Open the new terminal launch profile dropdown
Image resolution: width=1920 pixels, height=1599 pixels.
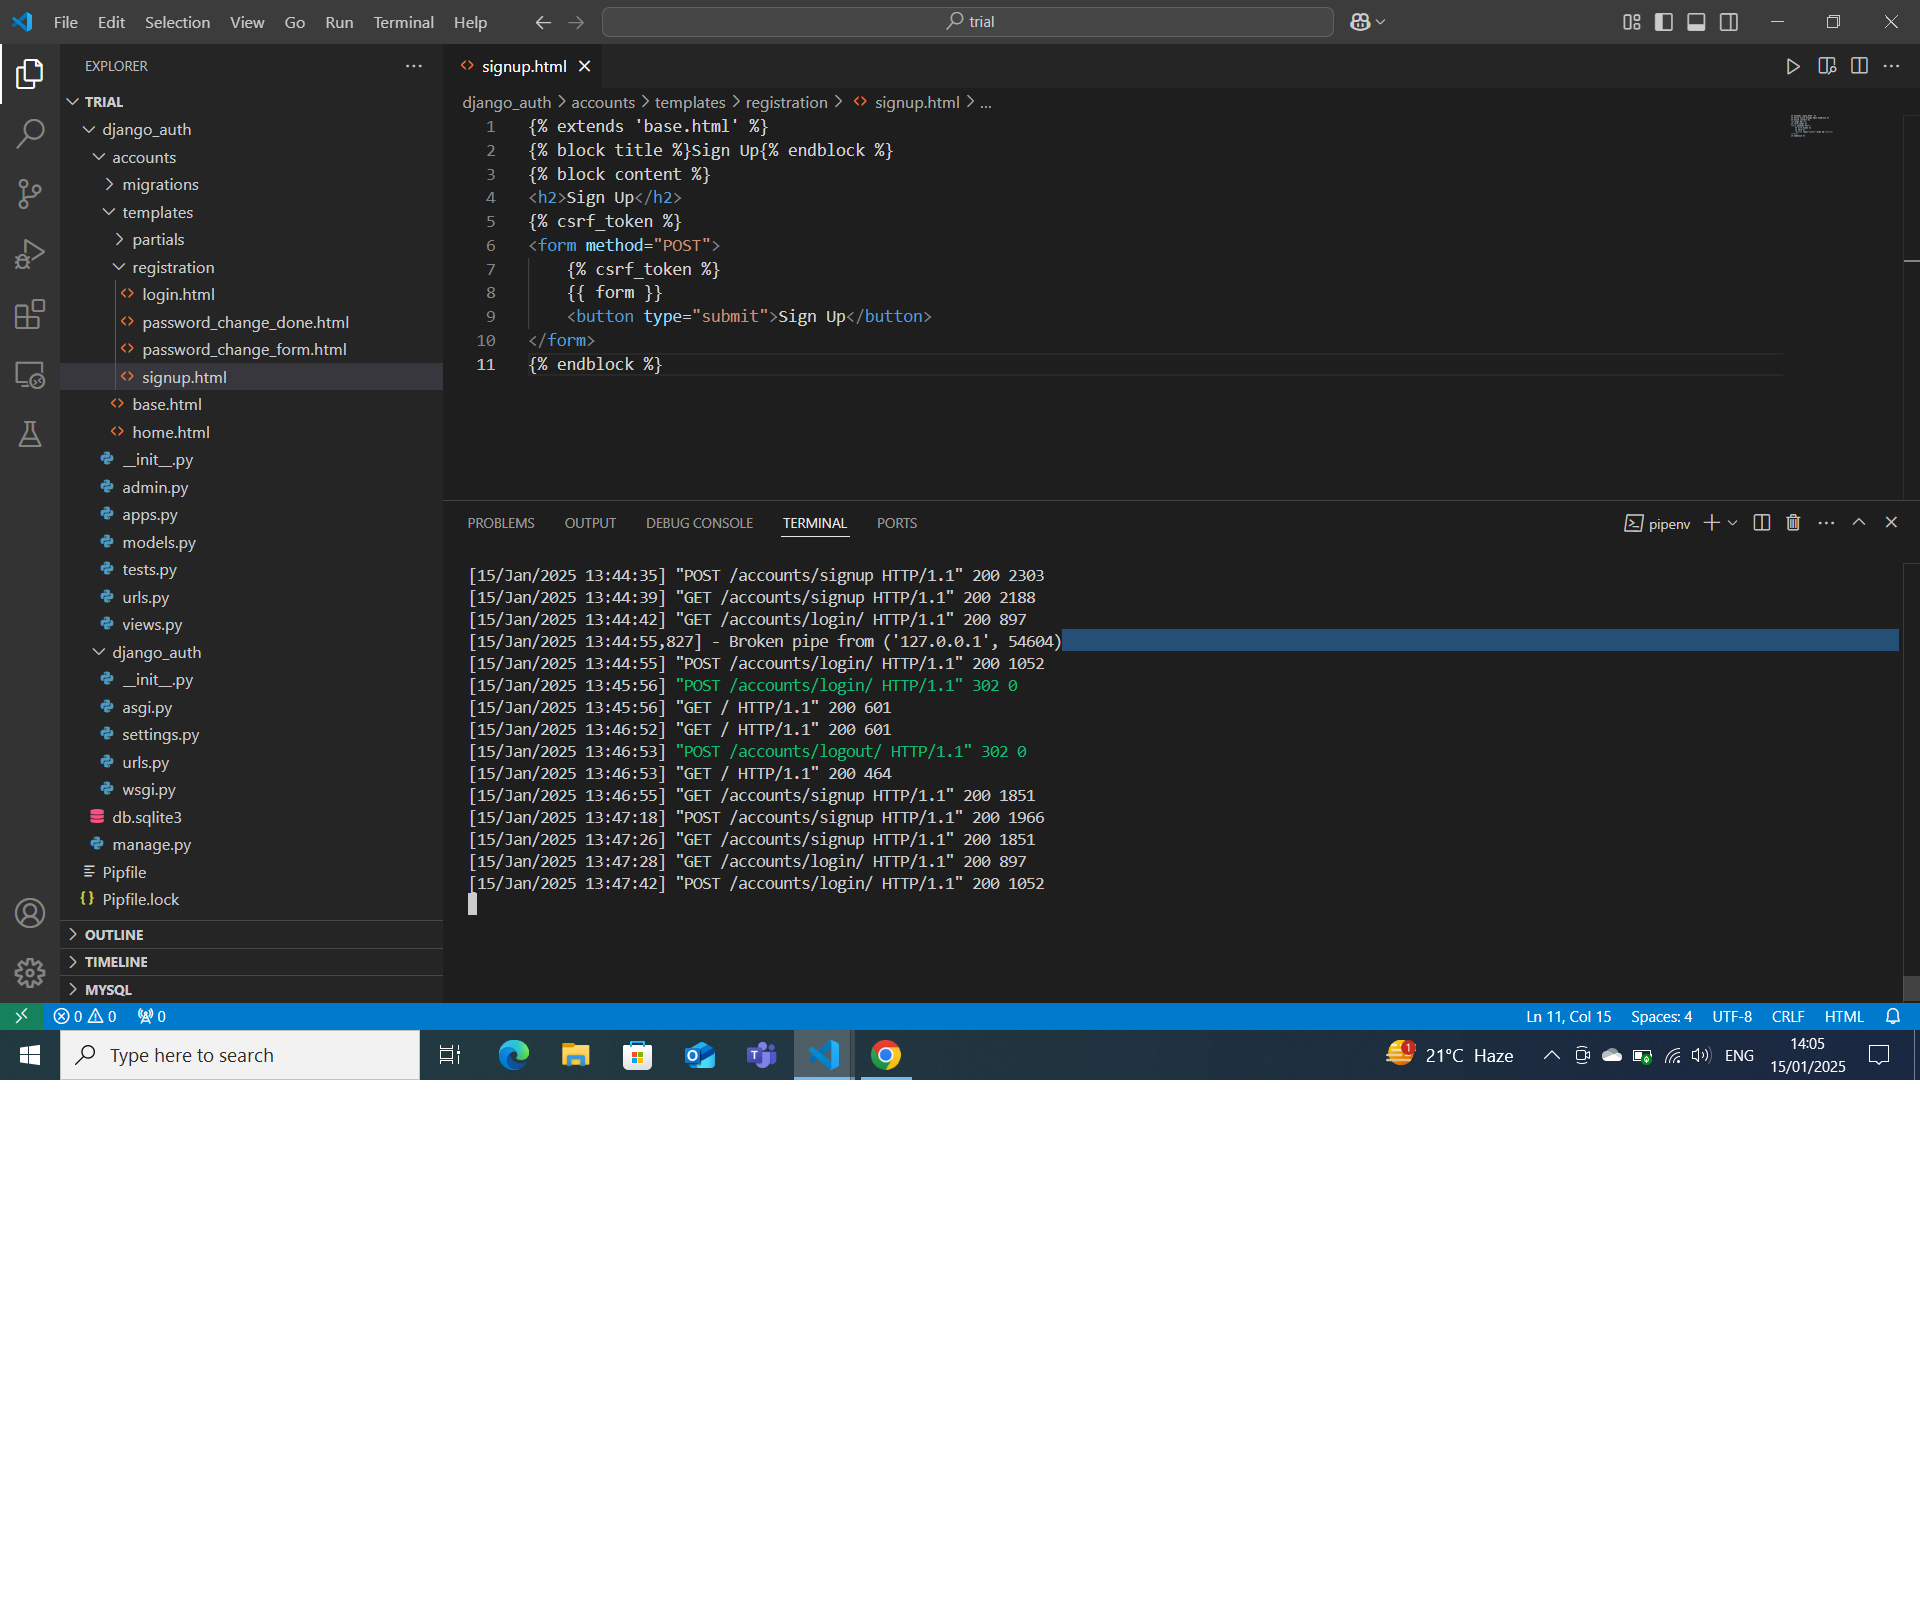(x=1733, y=523)
